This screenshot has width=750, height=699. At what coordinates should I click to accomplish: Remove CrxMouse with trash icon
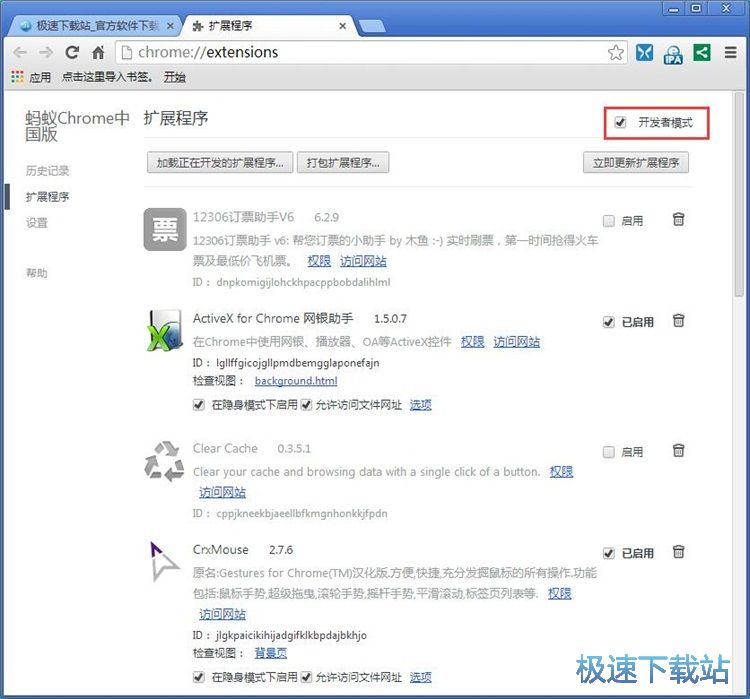click(678, 551)
